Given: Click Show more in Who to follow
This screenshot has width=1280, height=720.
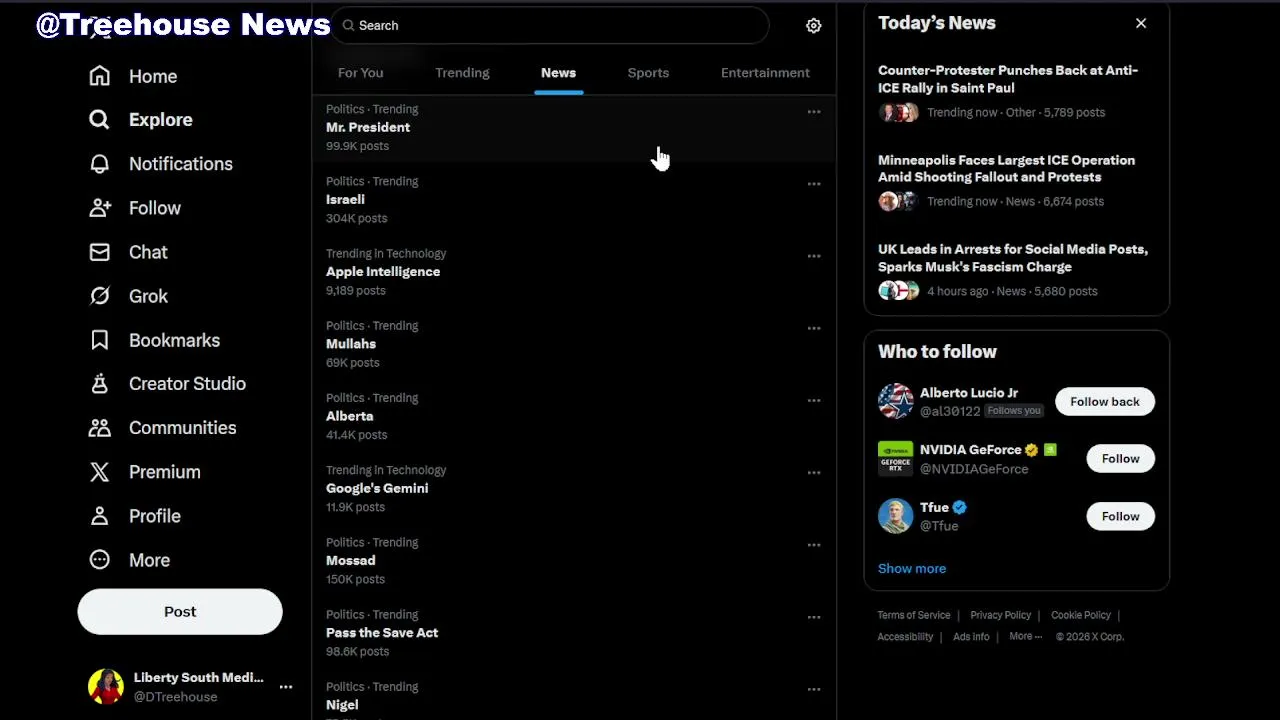Looking at the screenshot, I should [x=912, y=569].
